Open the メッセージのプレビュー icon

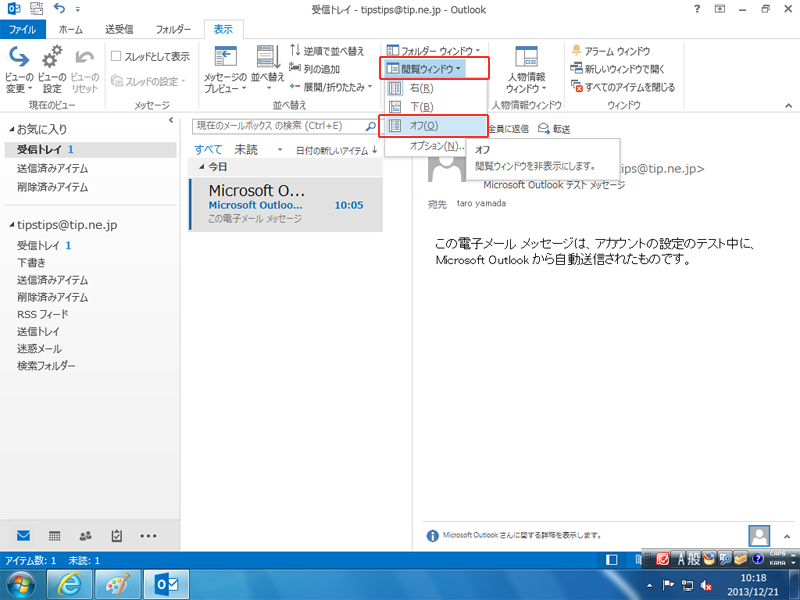point(225,57)
